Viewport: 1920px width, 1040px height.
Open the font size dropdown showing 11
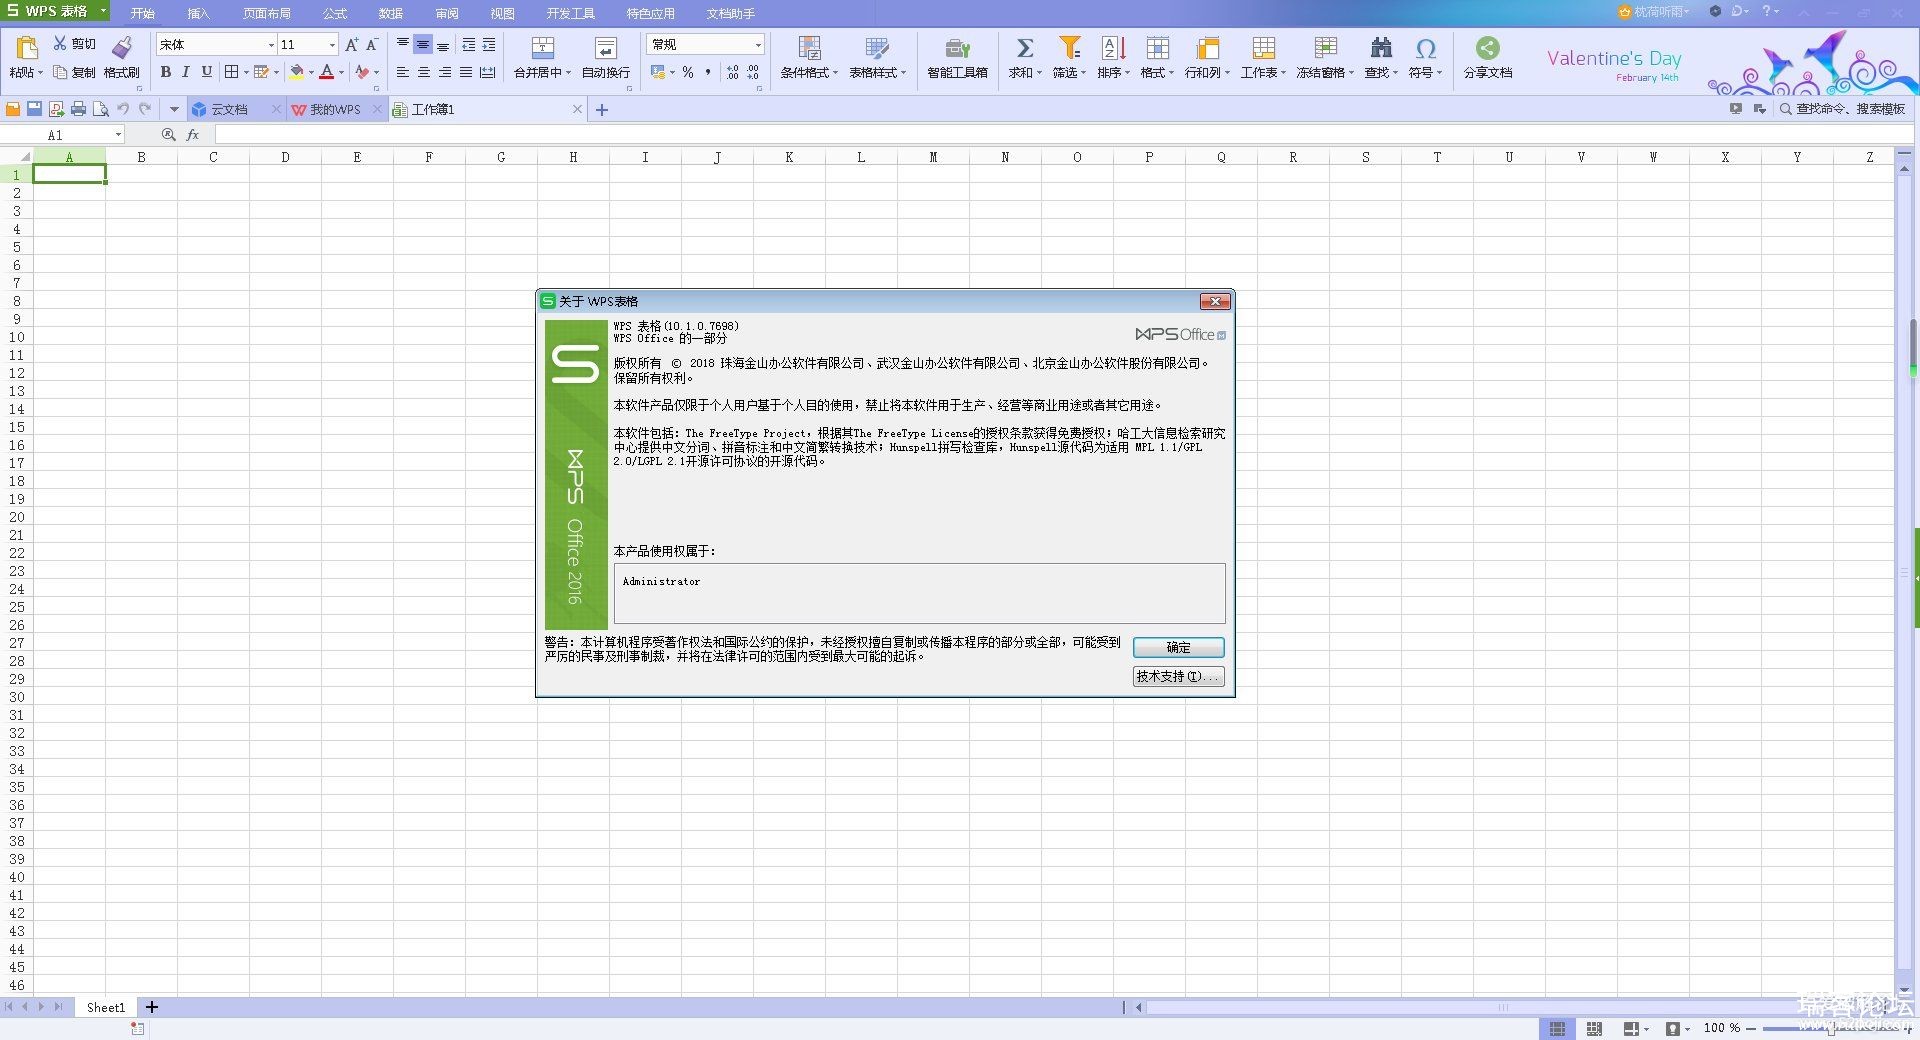pos(332,45)
